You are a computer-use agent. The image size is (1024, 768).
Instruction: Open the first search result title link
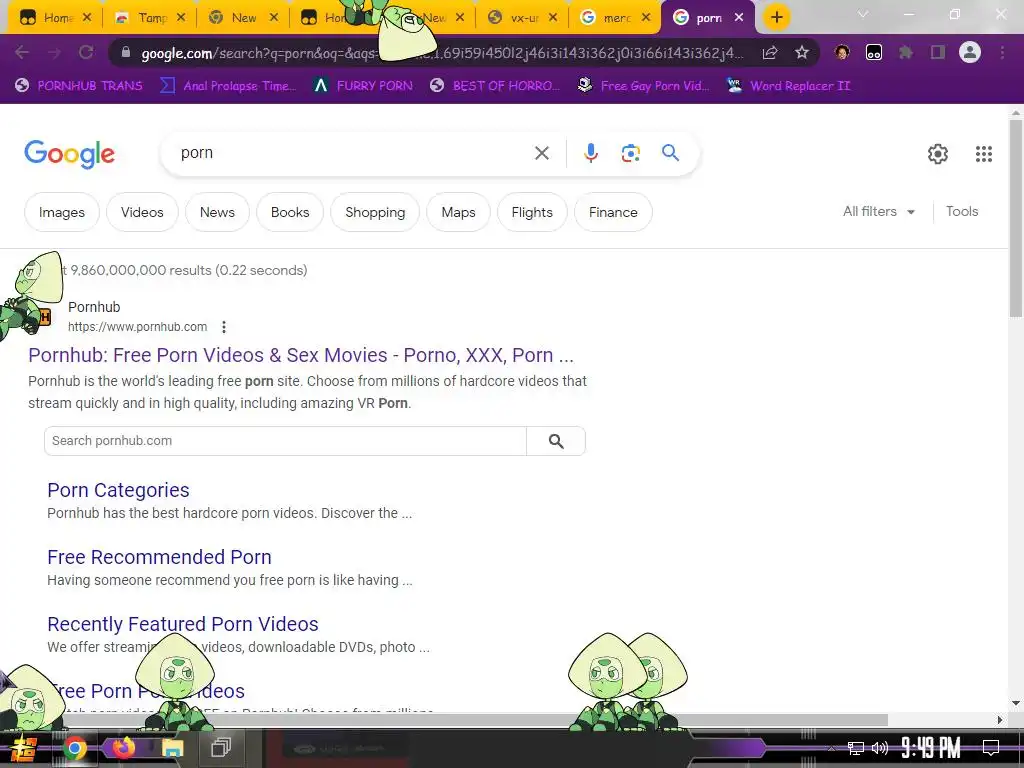click(x=301, y=355)
